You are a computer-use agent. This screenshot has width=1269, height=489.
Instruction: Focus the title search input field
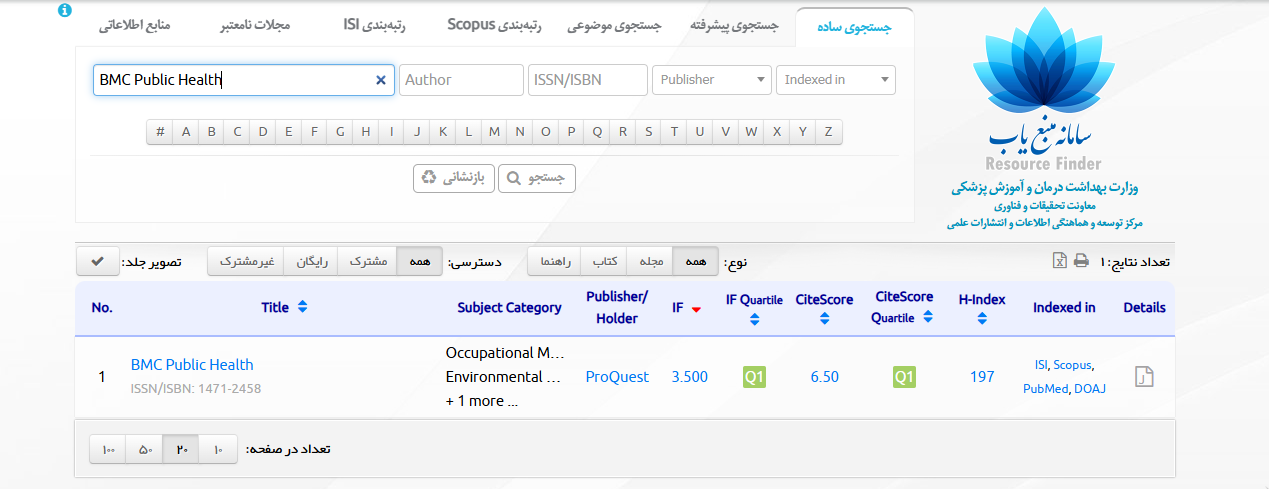coord(244,80)
